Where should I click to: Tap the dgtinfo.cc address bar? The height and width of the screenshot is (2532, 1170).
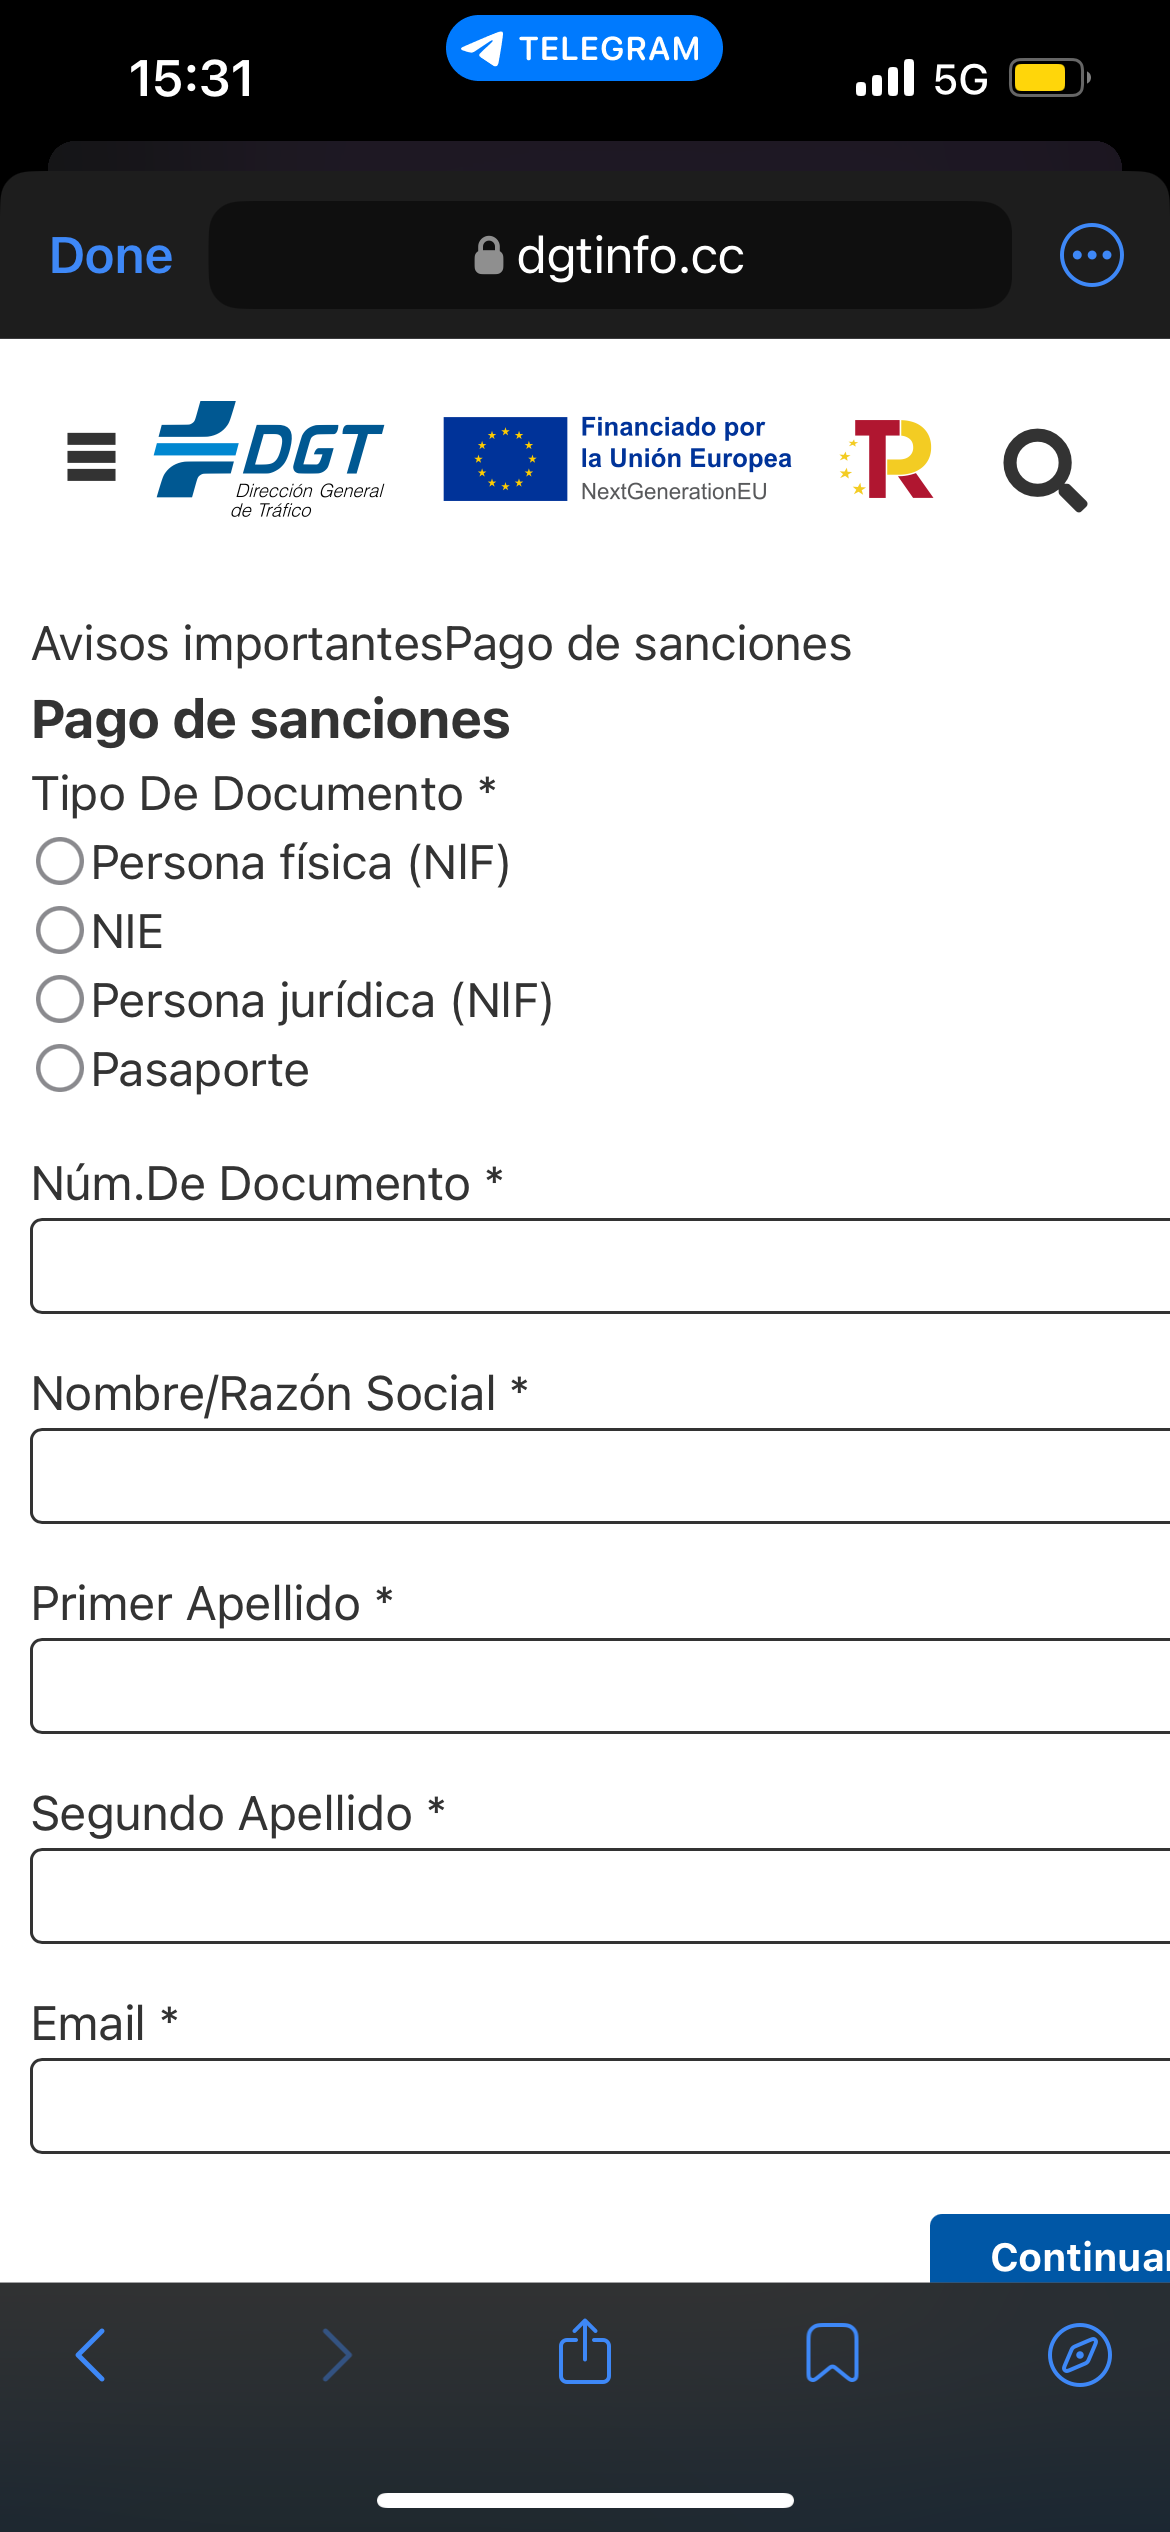610,255
